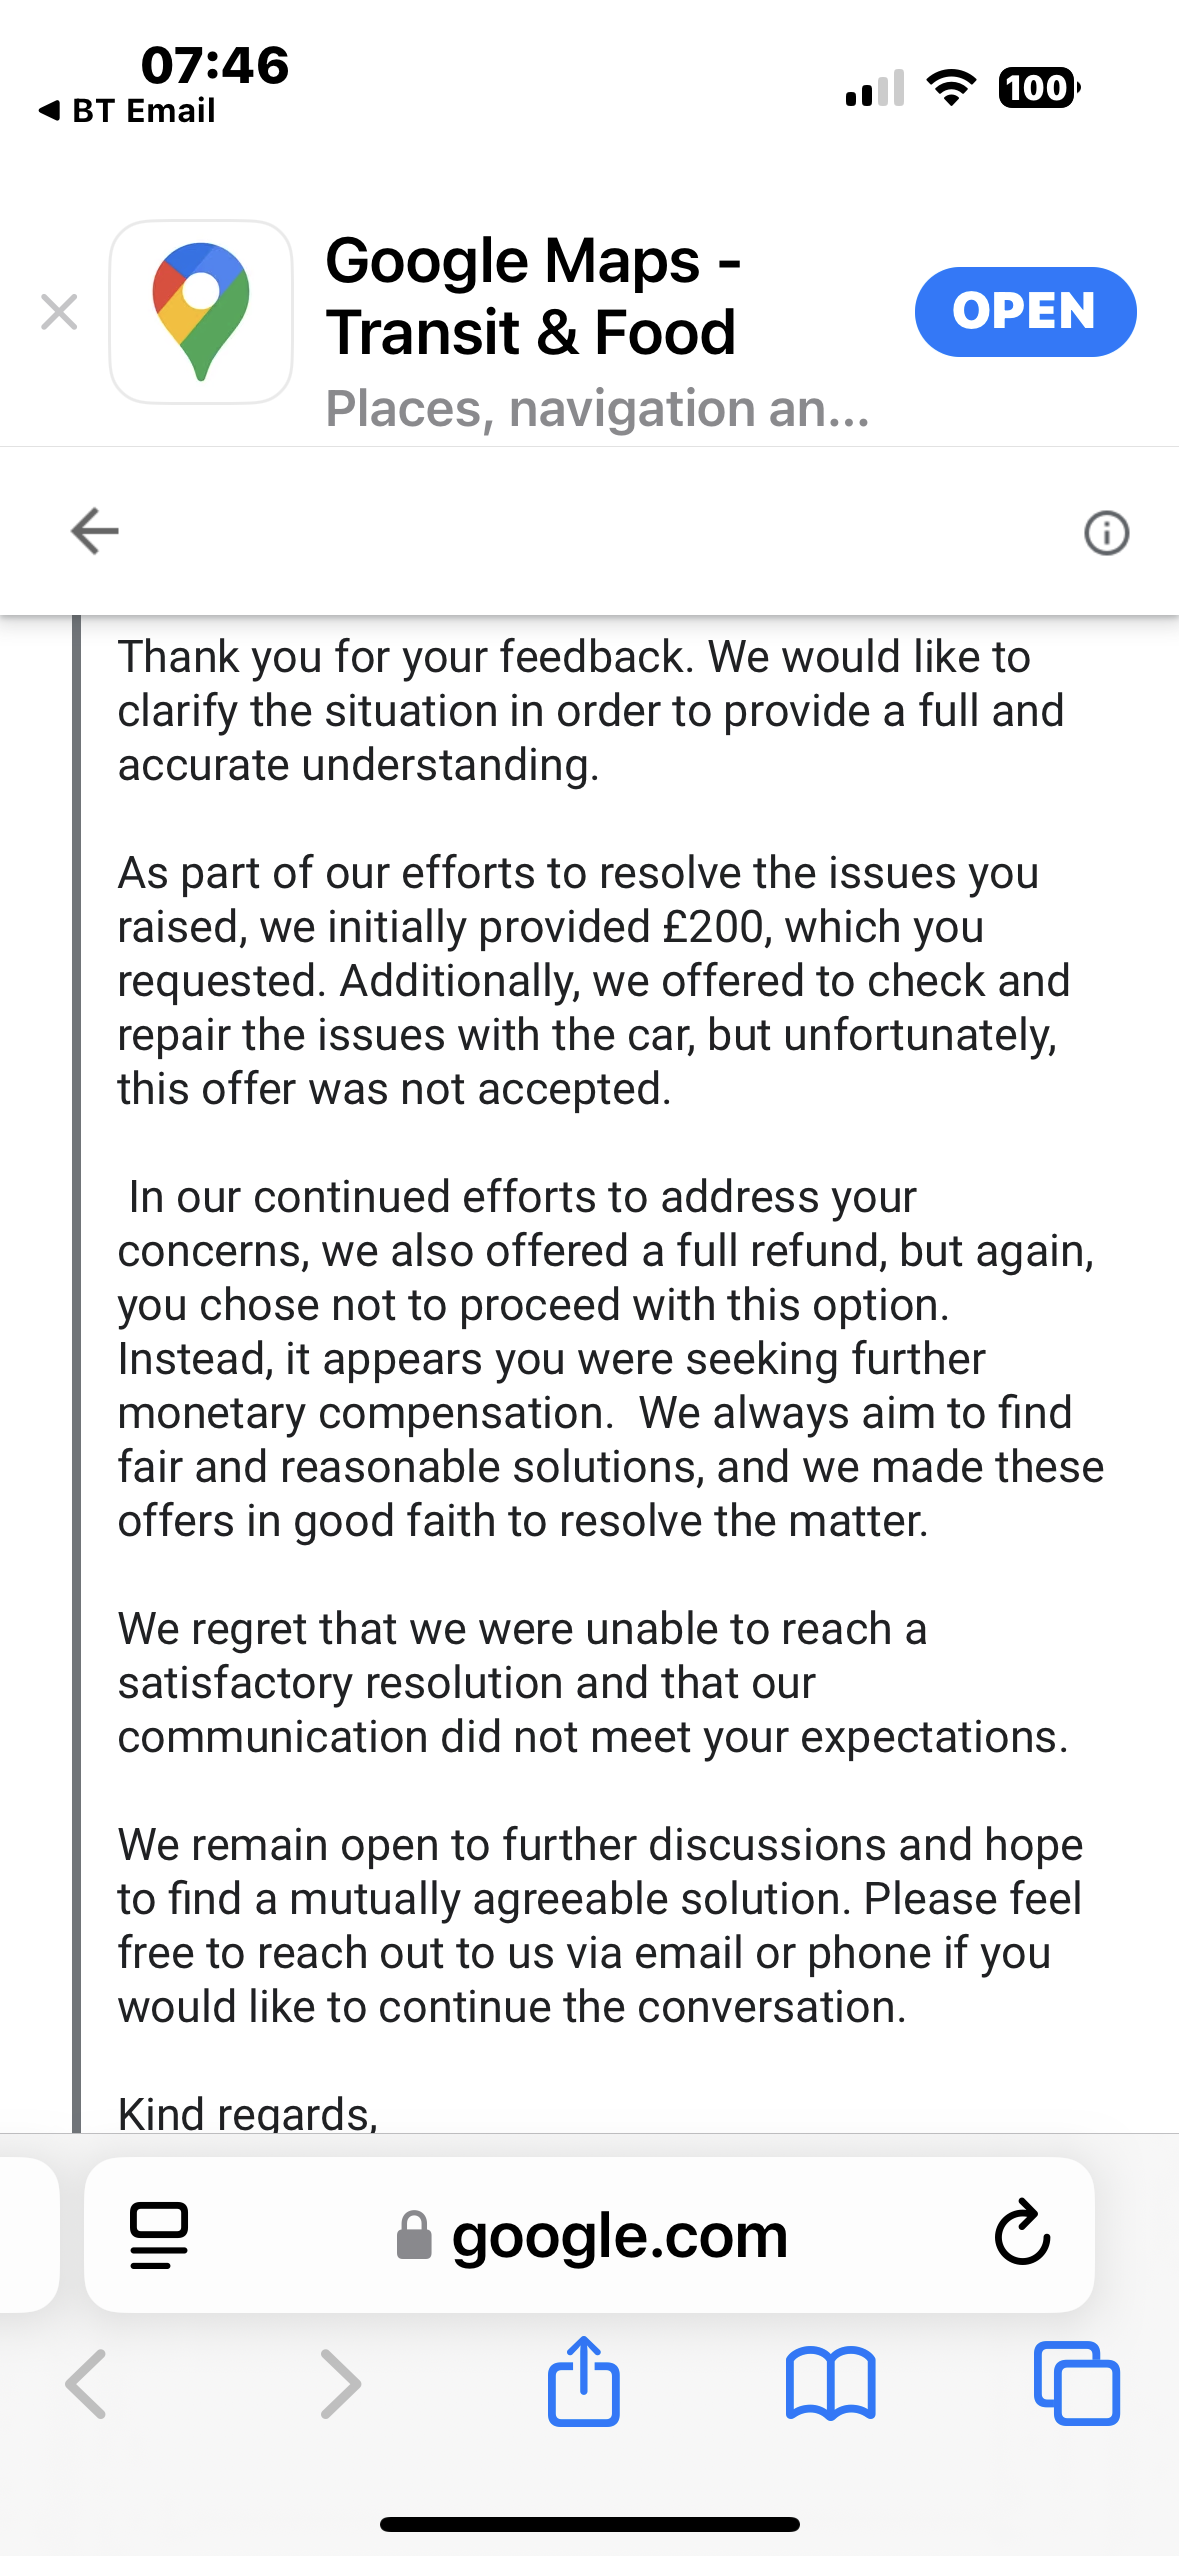Reload the page with refresh icon

pyautogui.click(x=1022, y=2233)
